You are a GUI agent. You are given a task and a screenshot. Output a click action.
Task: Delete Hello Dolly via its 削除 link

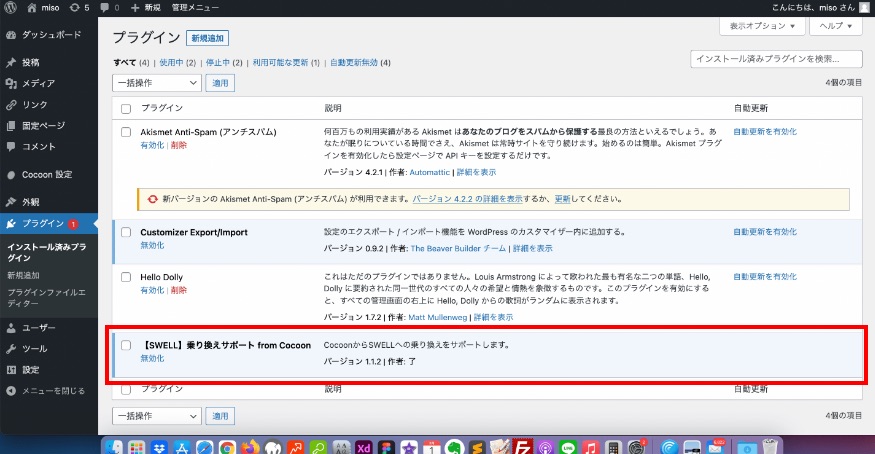(179, 290)
